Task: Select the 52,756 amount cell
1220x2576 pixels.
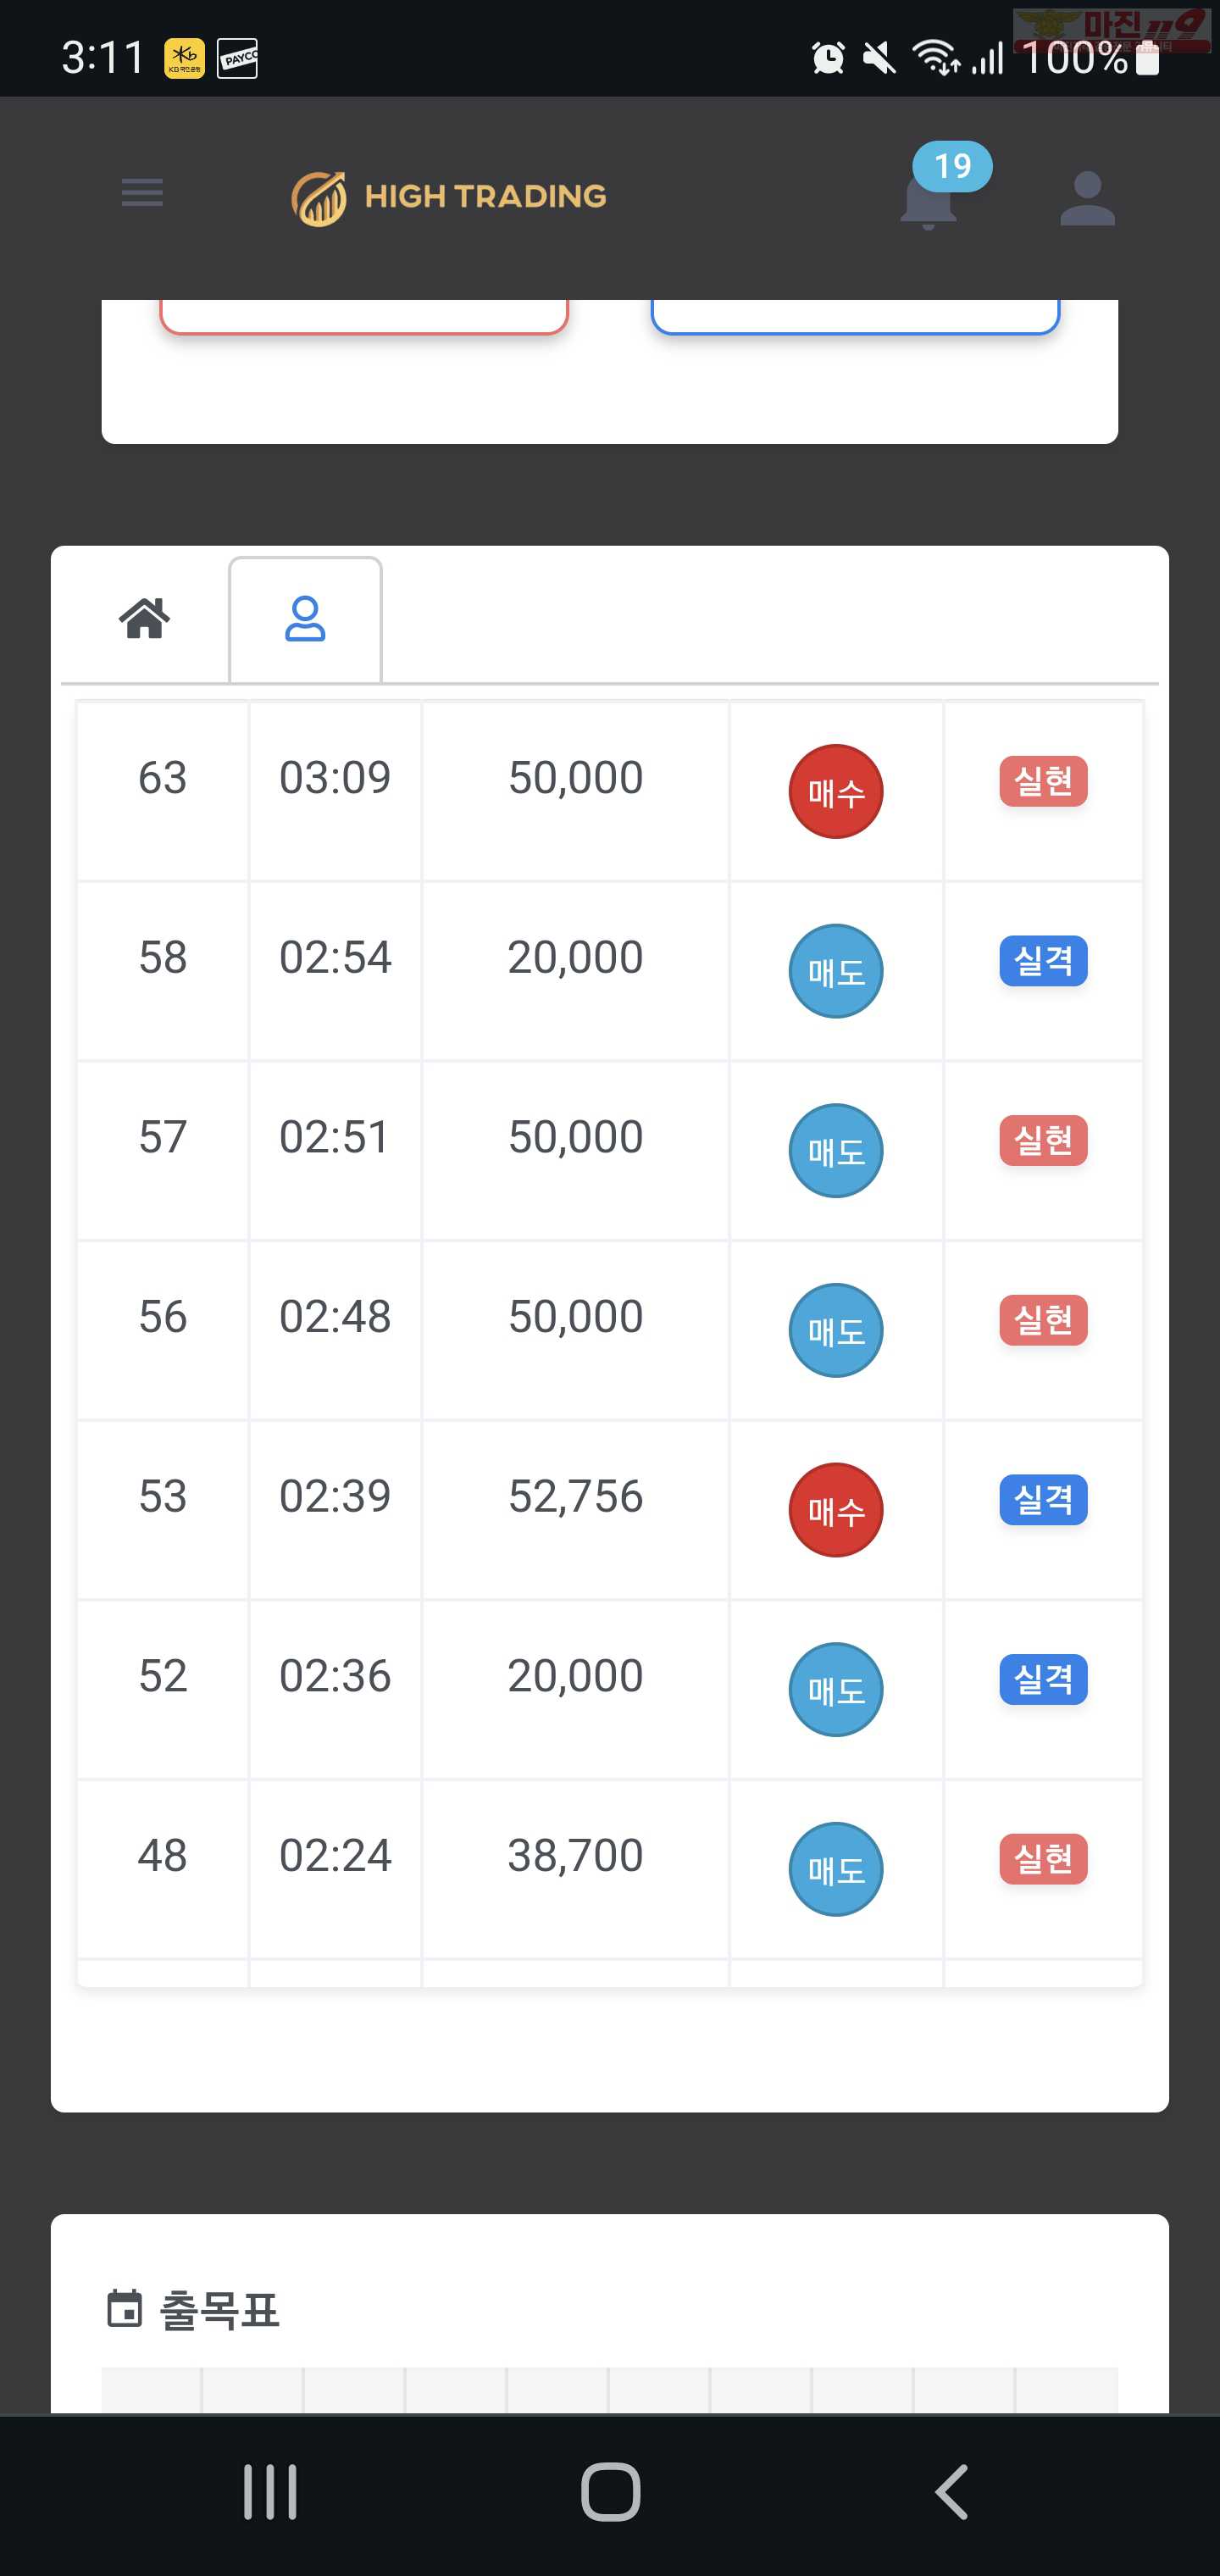Action: click(x=576, y=1510)
